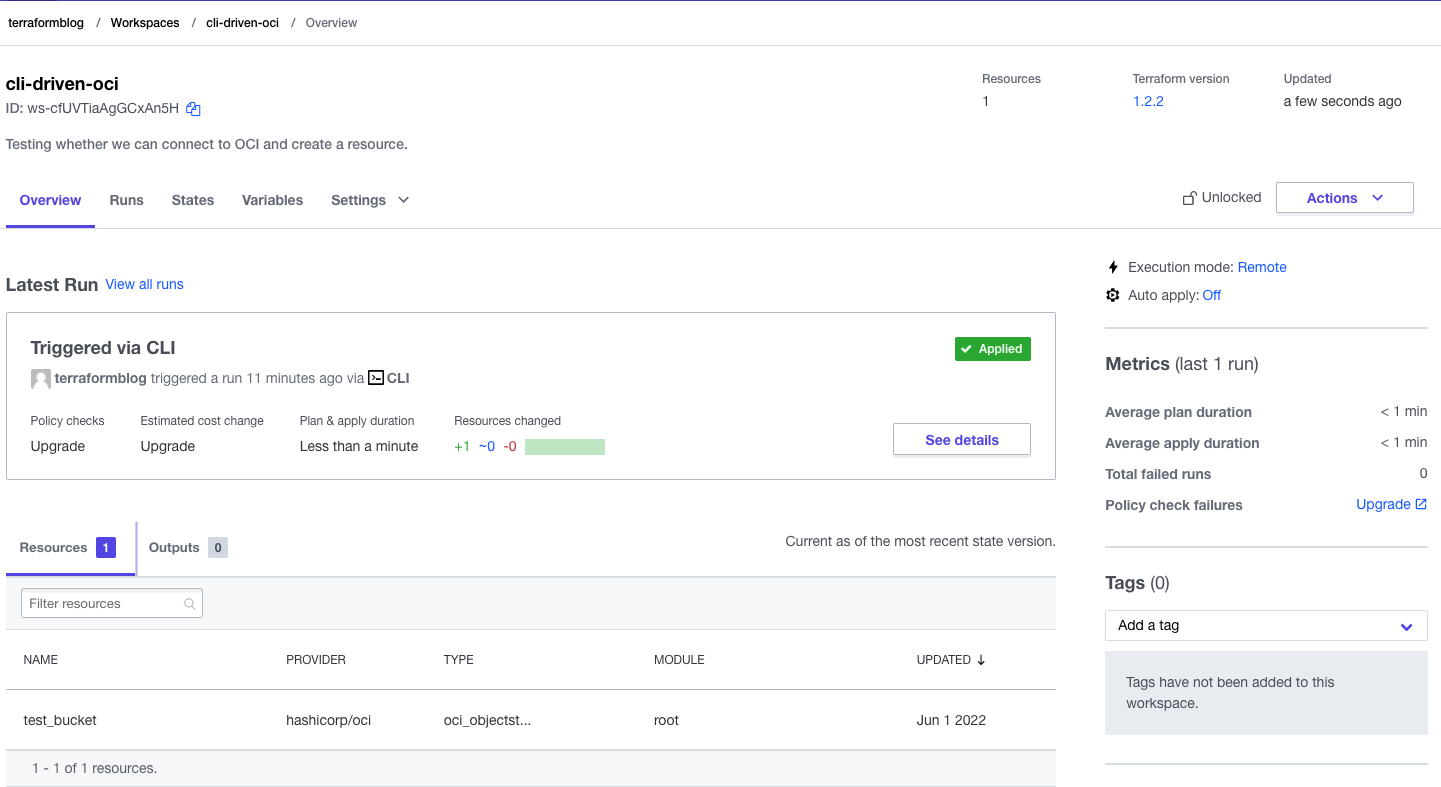Open the Upgrade external link beside Policy check failures

pos(1392,504)
